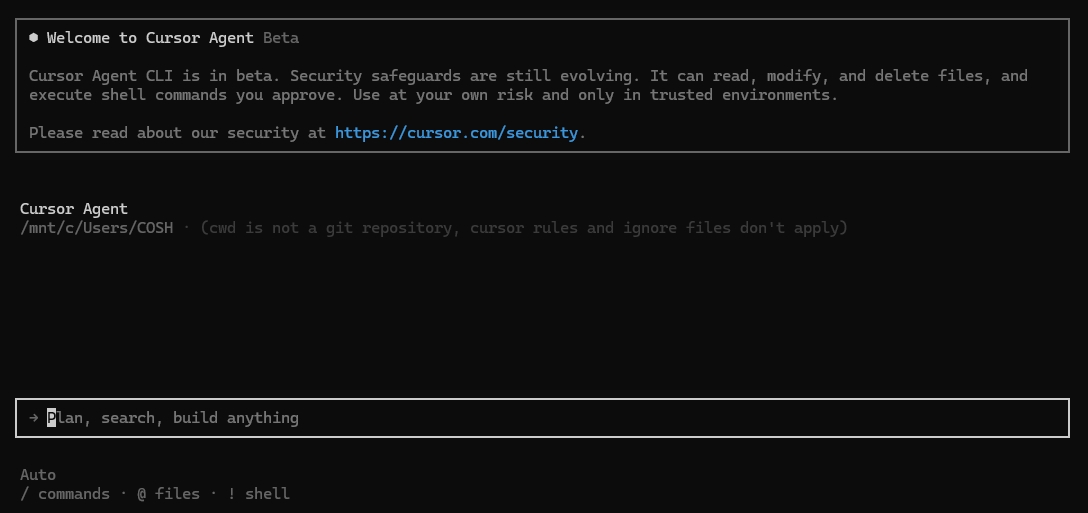Click the word 'anything' in the prompt placeholder
Image resolution: width=1088 pixels, height=513 pixels.
pyautogui.click(x=263, y=418)
